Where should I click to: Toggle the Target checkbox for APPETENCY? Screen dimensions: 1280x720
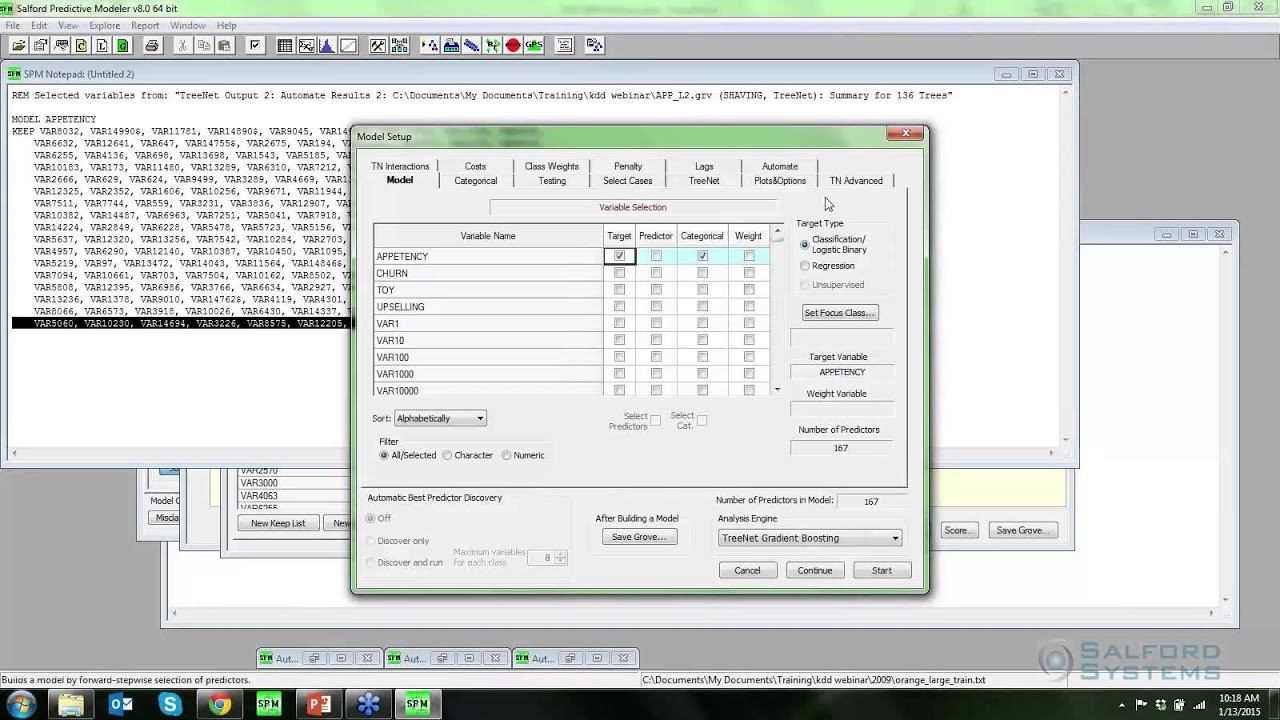coord(619,256)
